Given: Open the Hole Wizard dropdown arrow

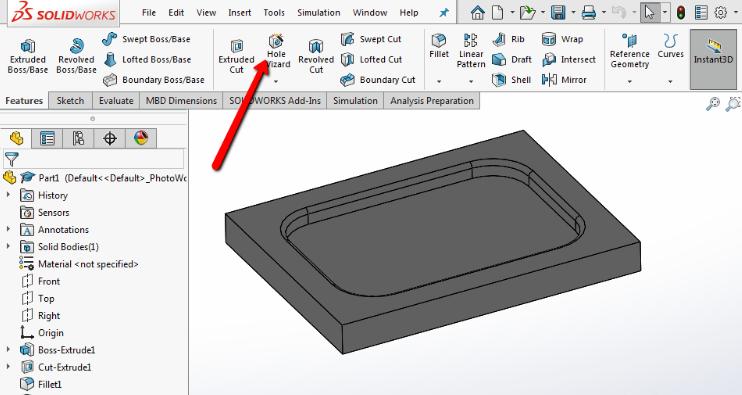Looking at the screenshot, I should pyautogui.click(x=276, y=81).
